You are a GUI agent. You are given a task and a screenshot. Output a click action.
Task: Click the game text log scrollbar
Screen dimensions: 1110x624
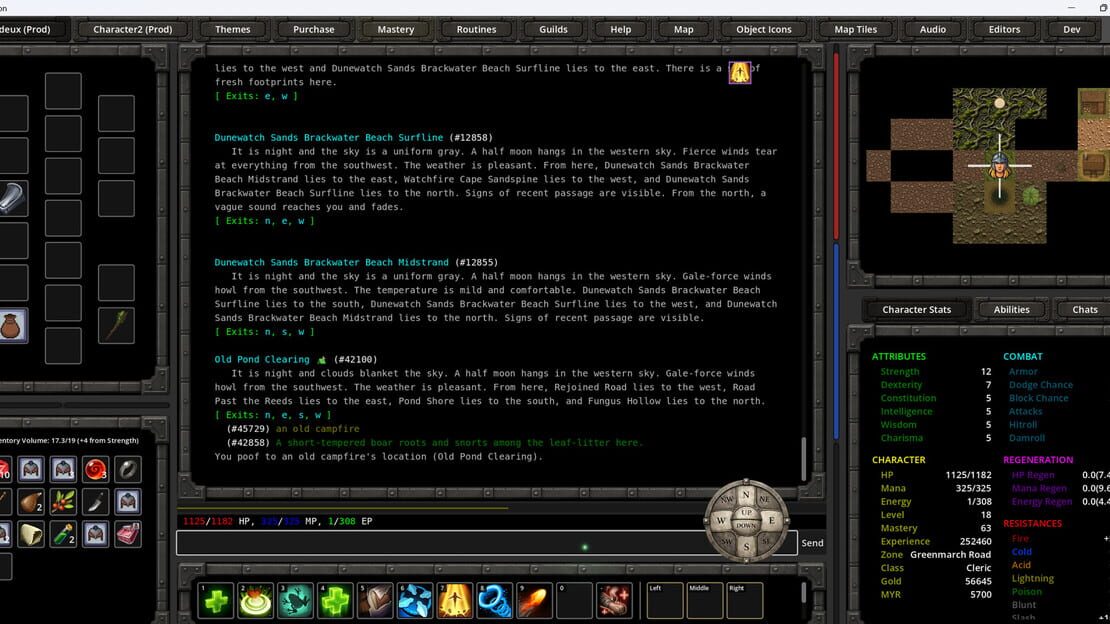tap(803, 458)
